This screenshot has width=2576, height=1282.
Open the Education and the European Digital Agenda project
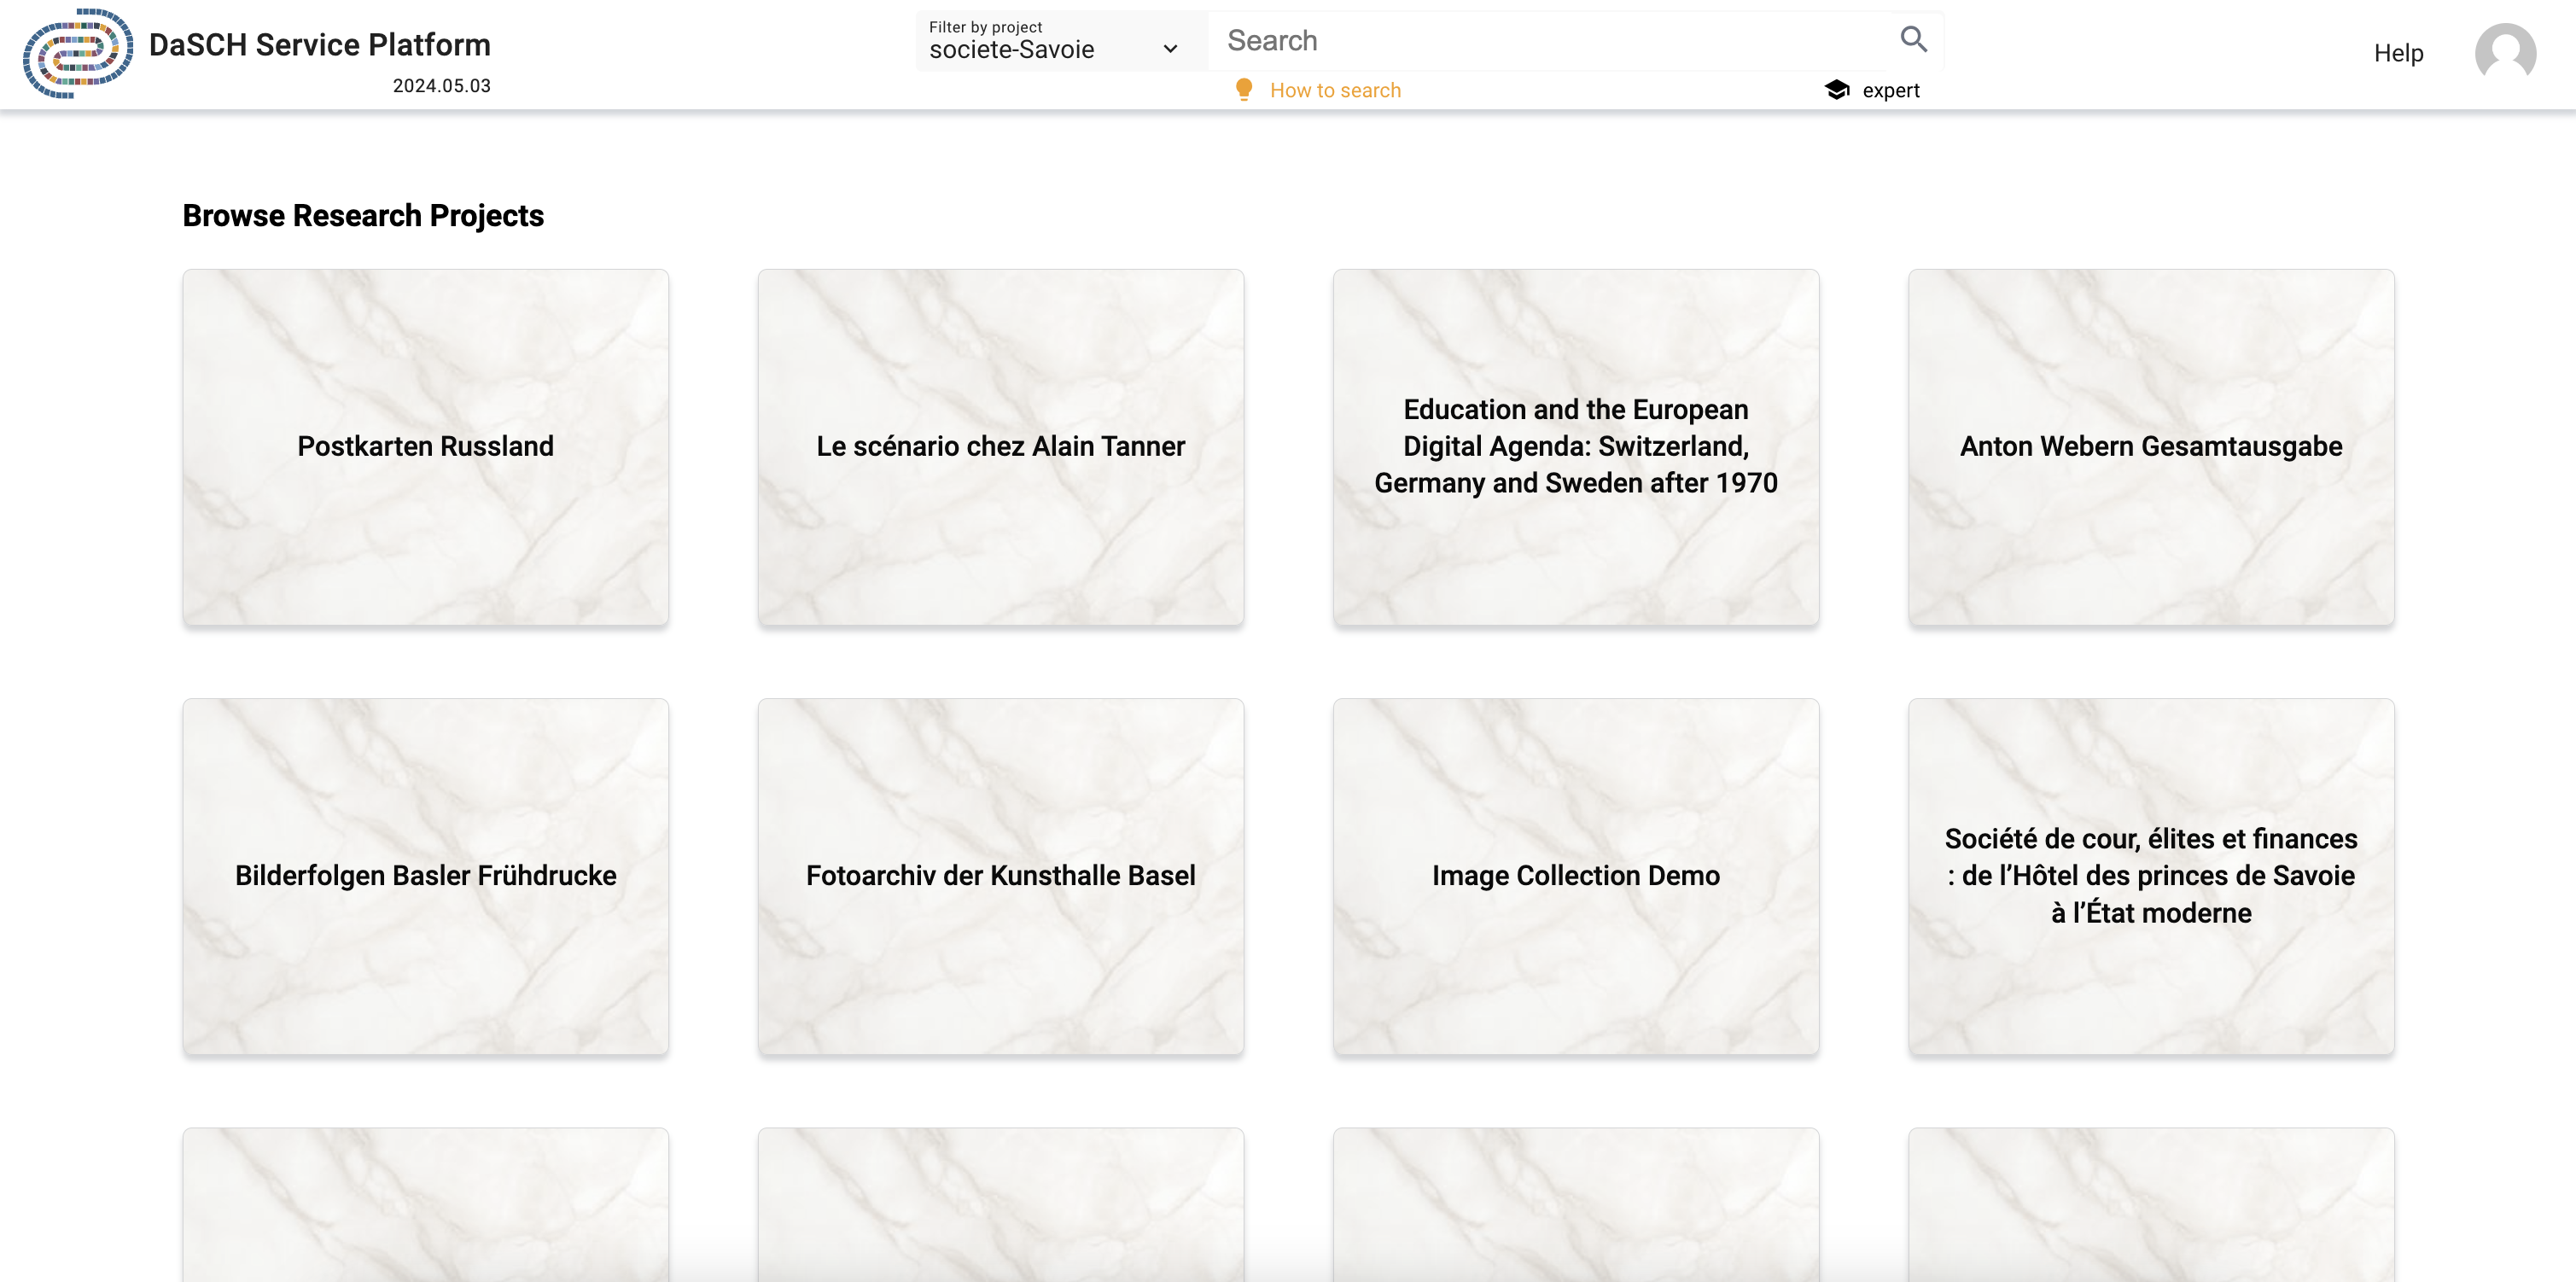pyautogui.click(x=1576, y=447)
